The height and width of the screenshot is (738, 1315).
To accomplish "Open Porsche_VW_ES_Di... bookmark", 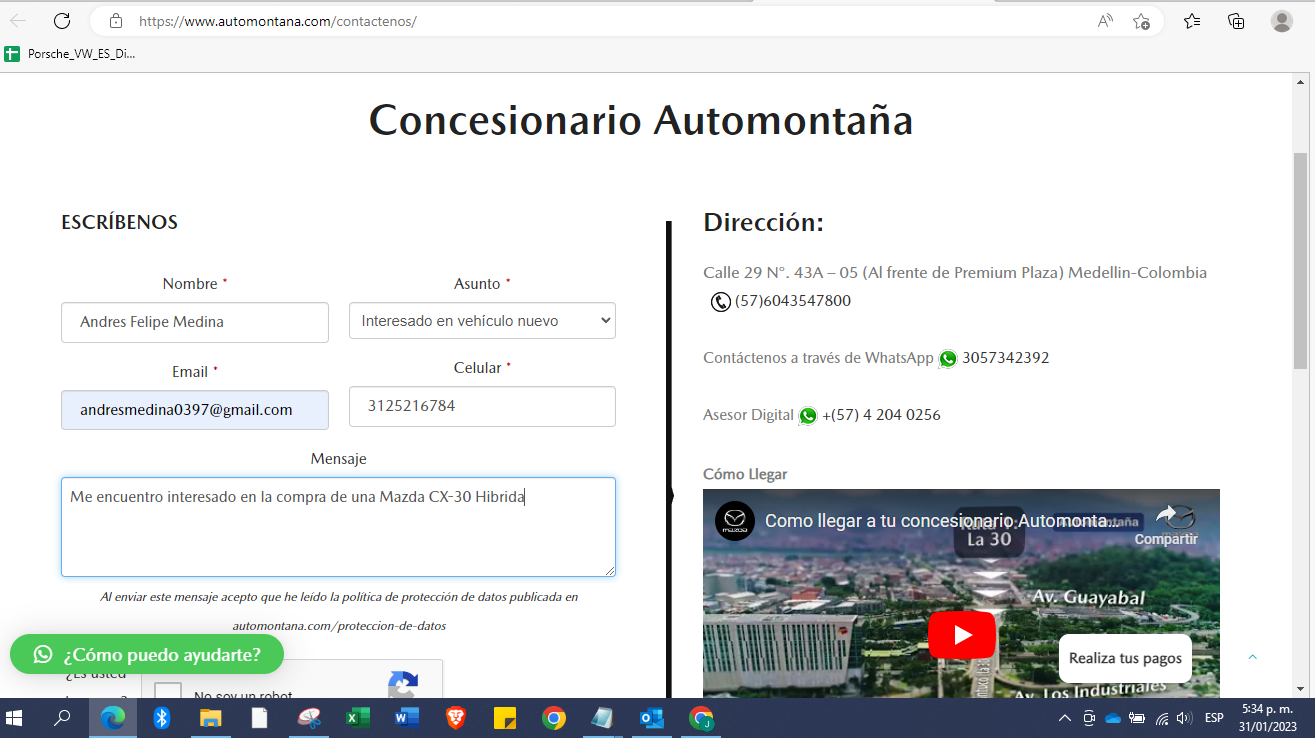I will [x=70, y=54].
